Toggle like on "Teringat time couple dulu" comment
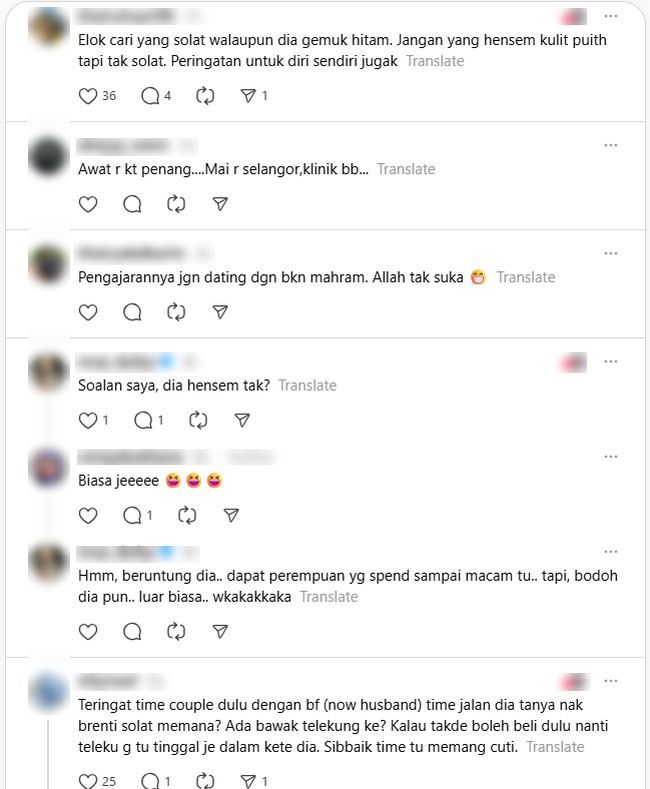This screenshot has height=789, width=650. coord(88,781)
